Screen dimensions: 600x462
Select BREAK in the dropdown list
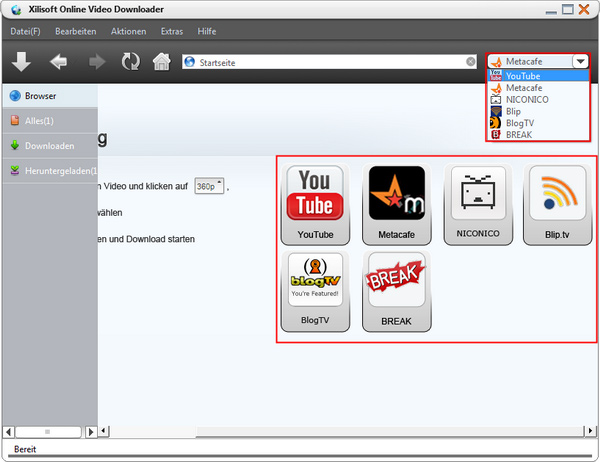click(538, 135)
